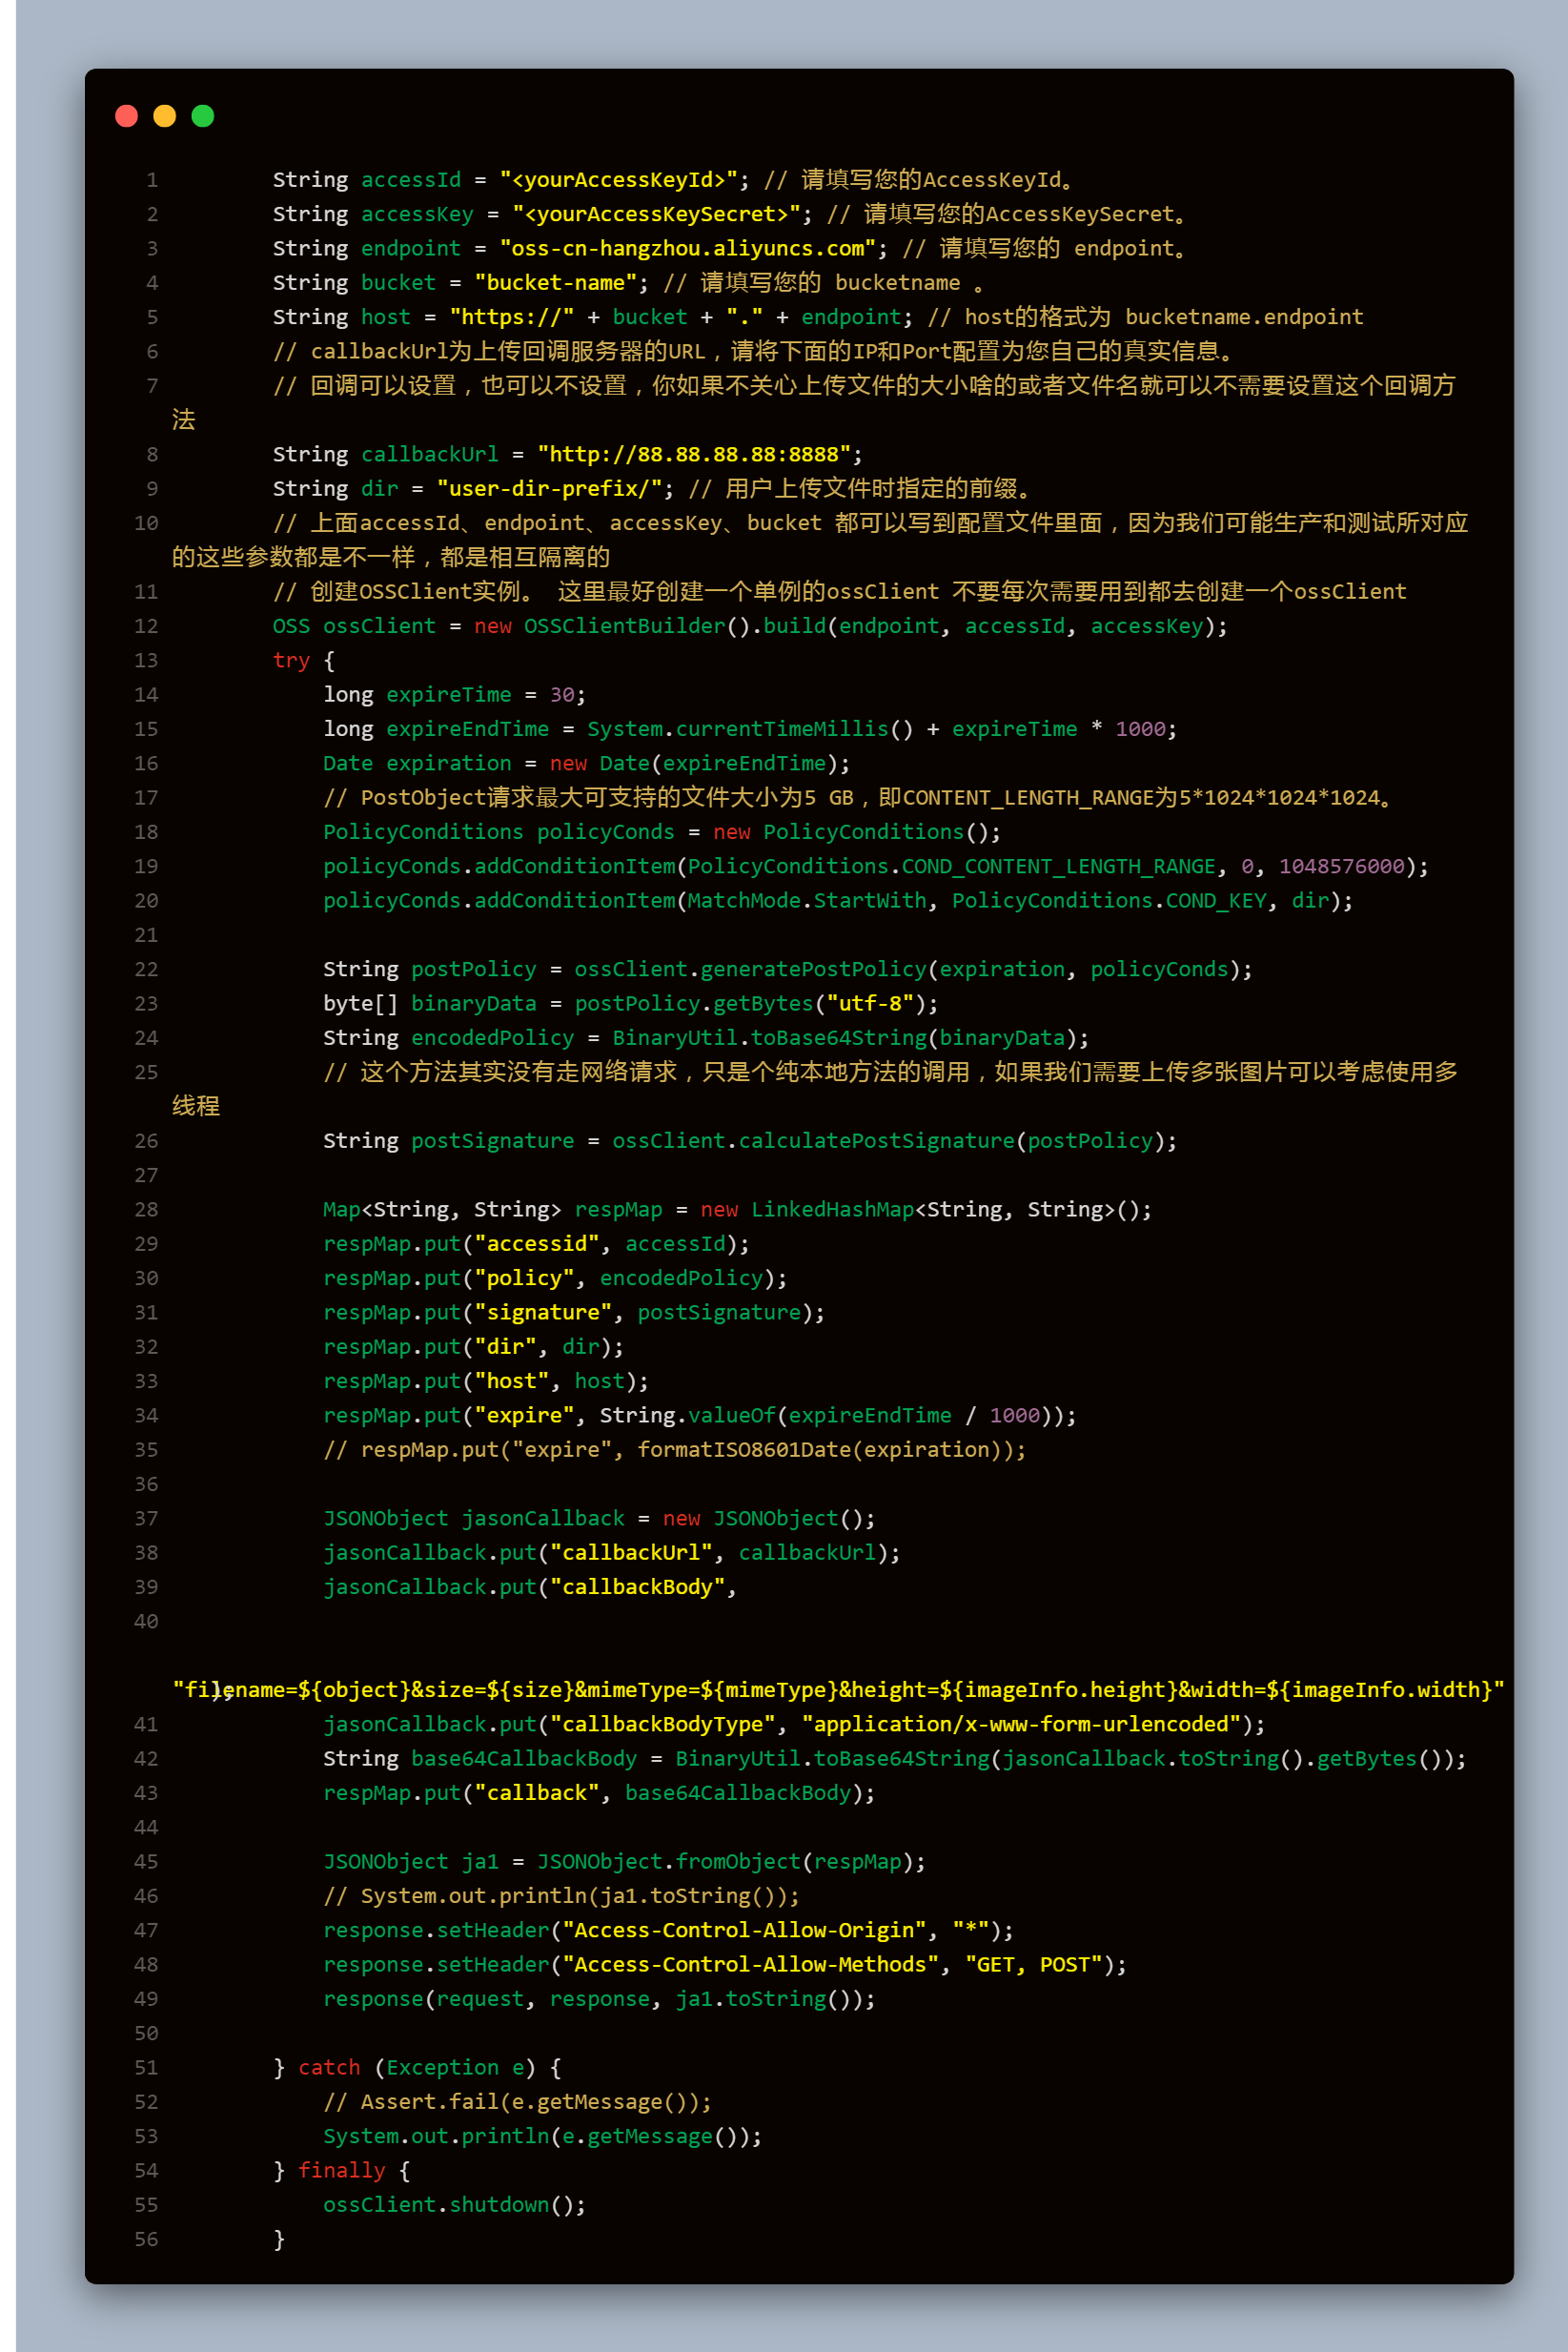Click System.out.println on line 53
The height and width of the screenshot is (2352, 1568).
point(436,2136)
